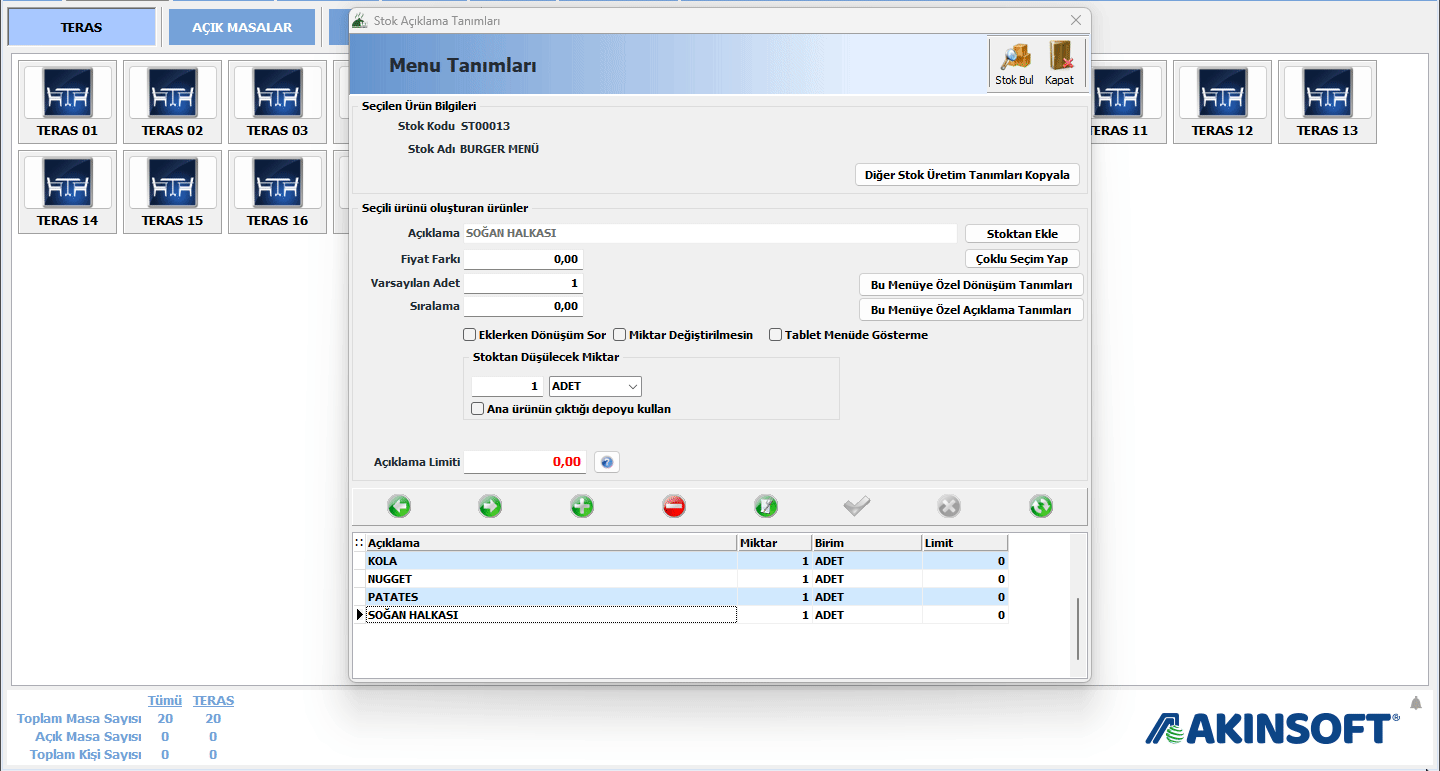Viewport: 1440px width, 771px height.
Task: Sort by the Limit column header
Action: click(964, 543)
